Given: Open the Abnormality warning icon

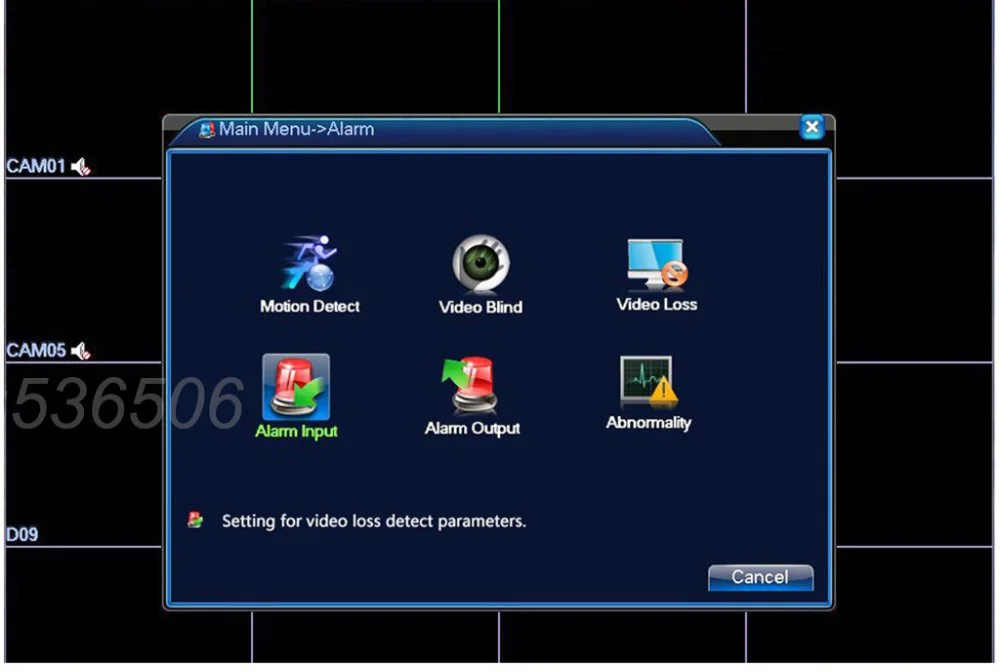Looking at the screenshot, I should [x=649, y=381].
